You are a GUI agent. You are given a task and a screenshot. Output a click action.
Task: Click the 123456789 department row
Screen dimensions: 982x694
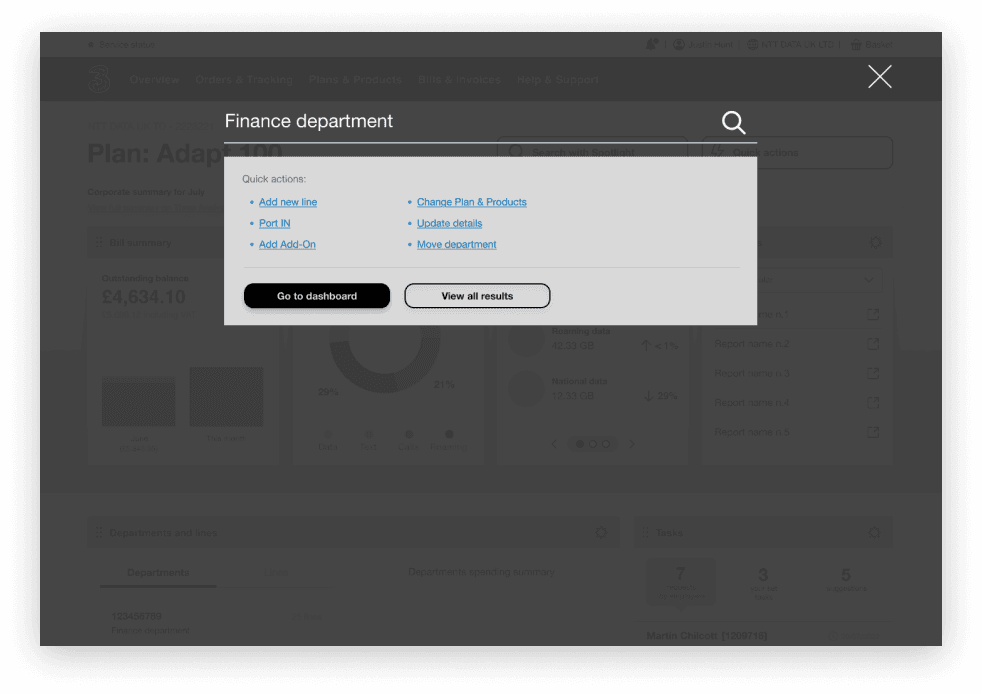(216, 623)
